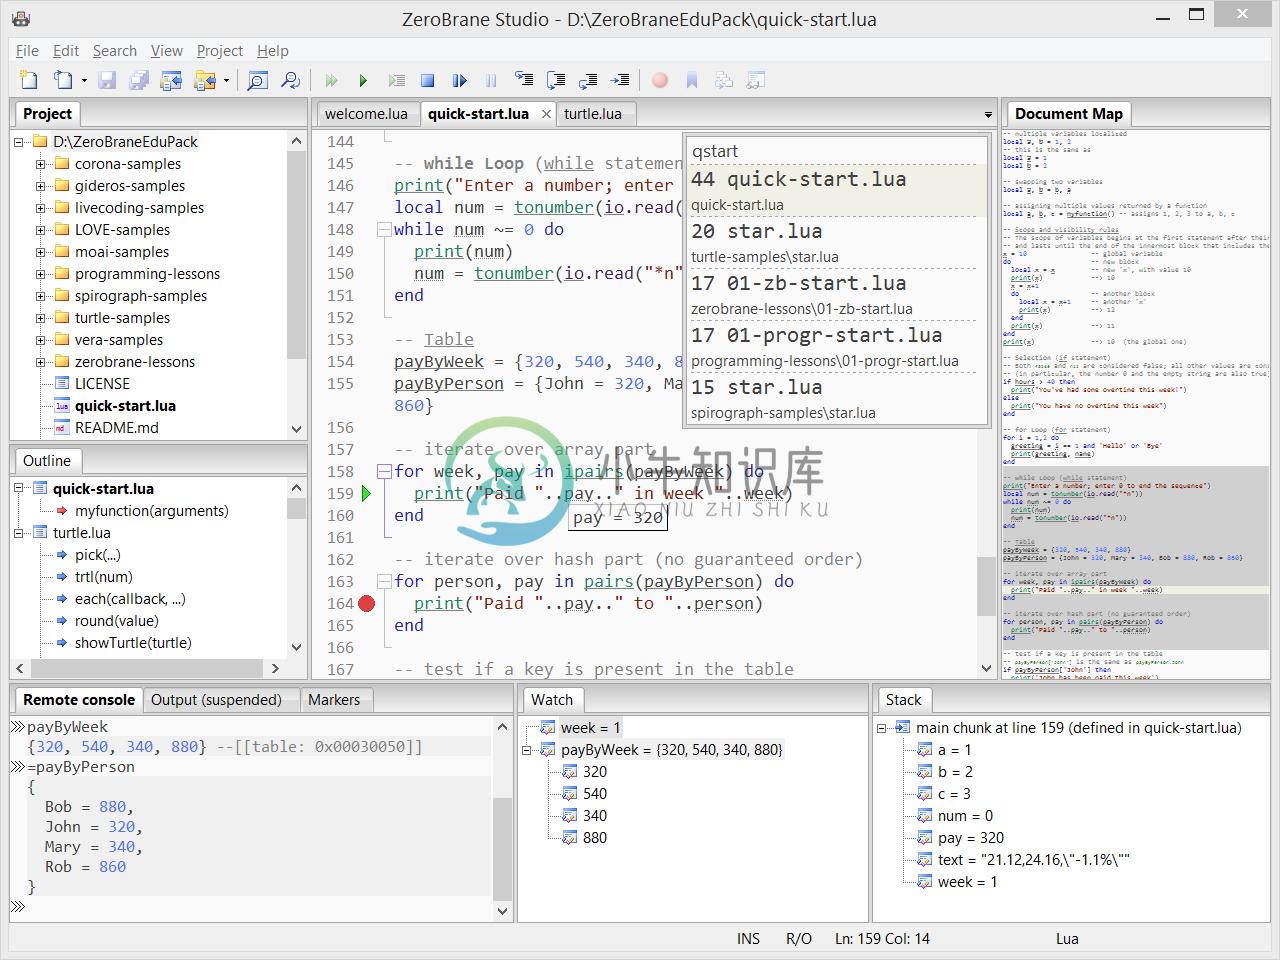Open the File menu
The width and height of the screenshot is (1280, 960).
27,51
